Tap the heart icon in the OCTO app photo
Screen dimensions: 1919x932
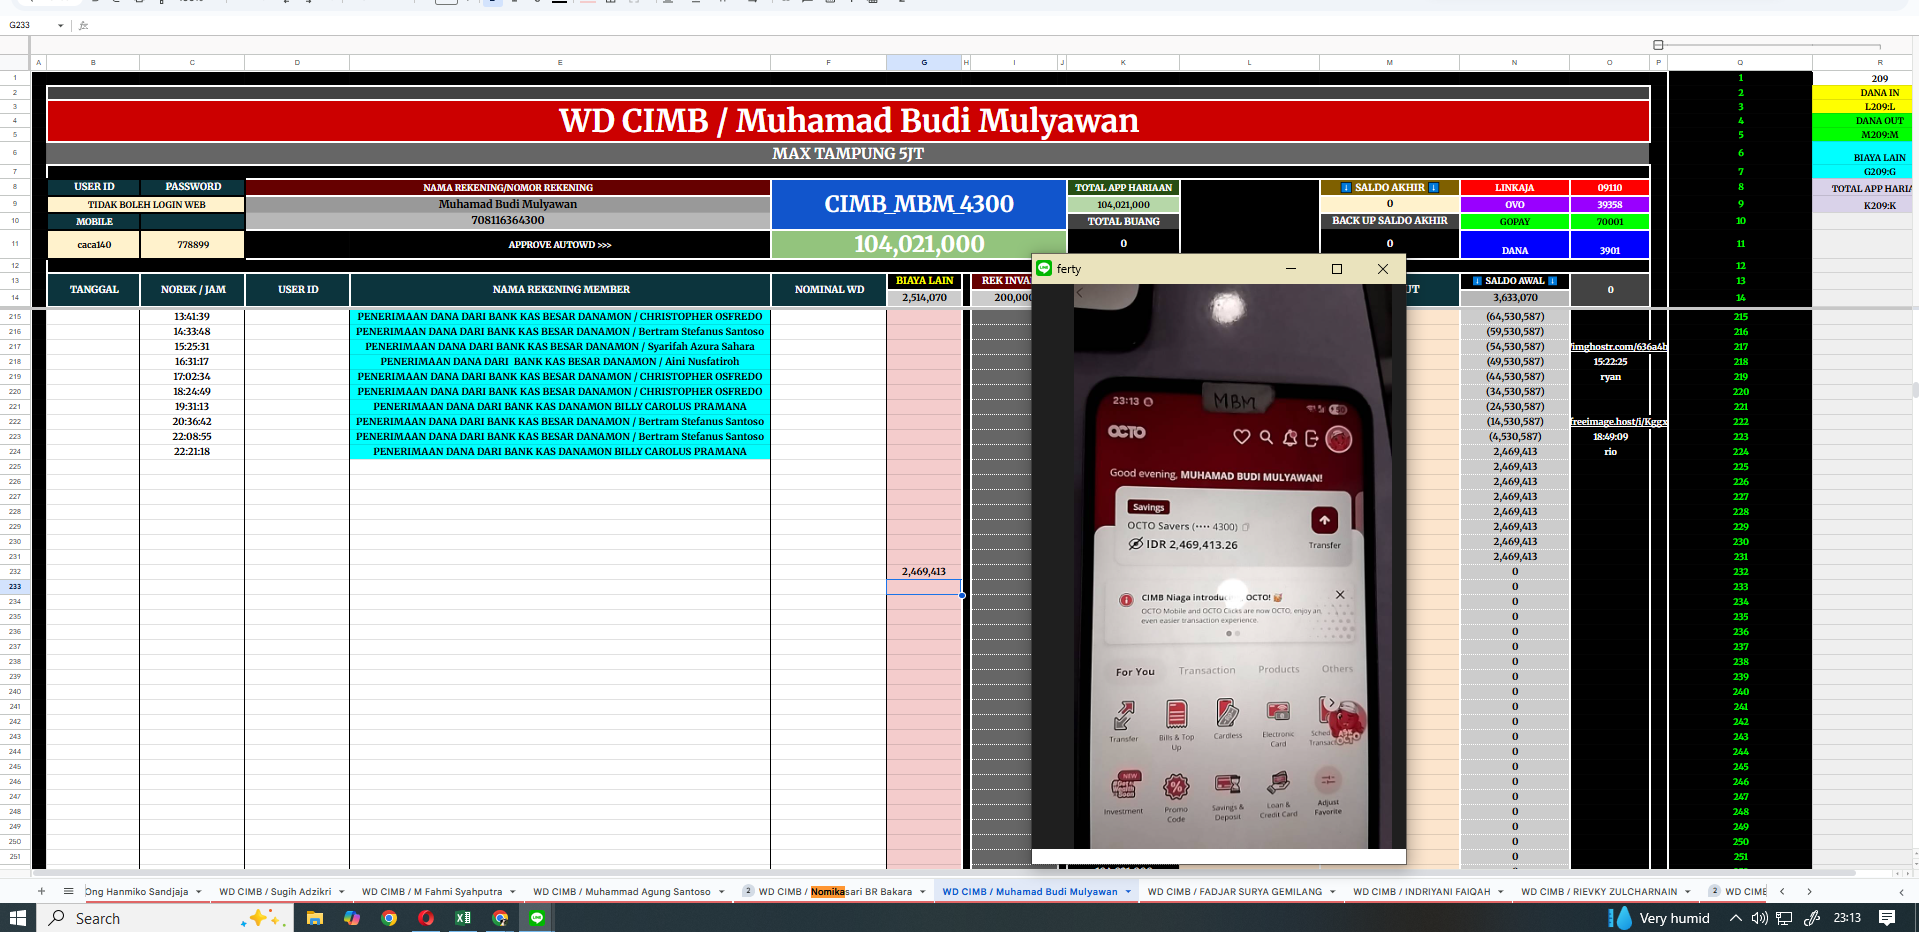[x=1241, y=437]
